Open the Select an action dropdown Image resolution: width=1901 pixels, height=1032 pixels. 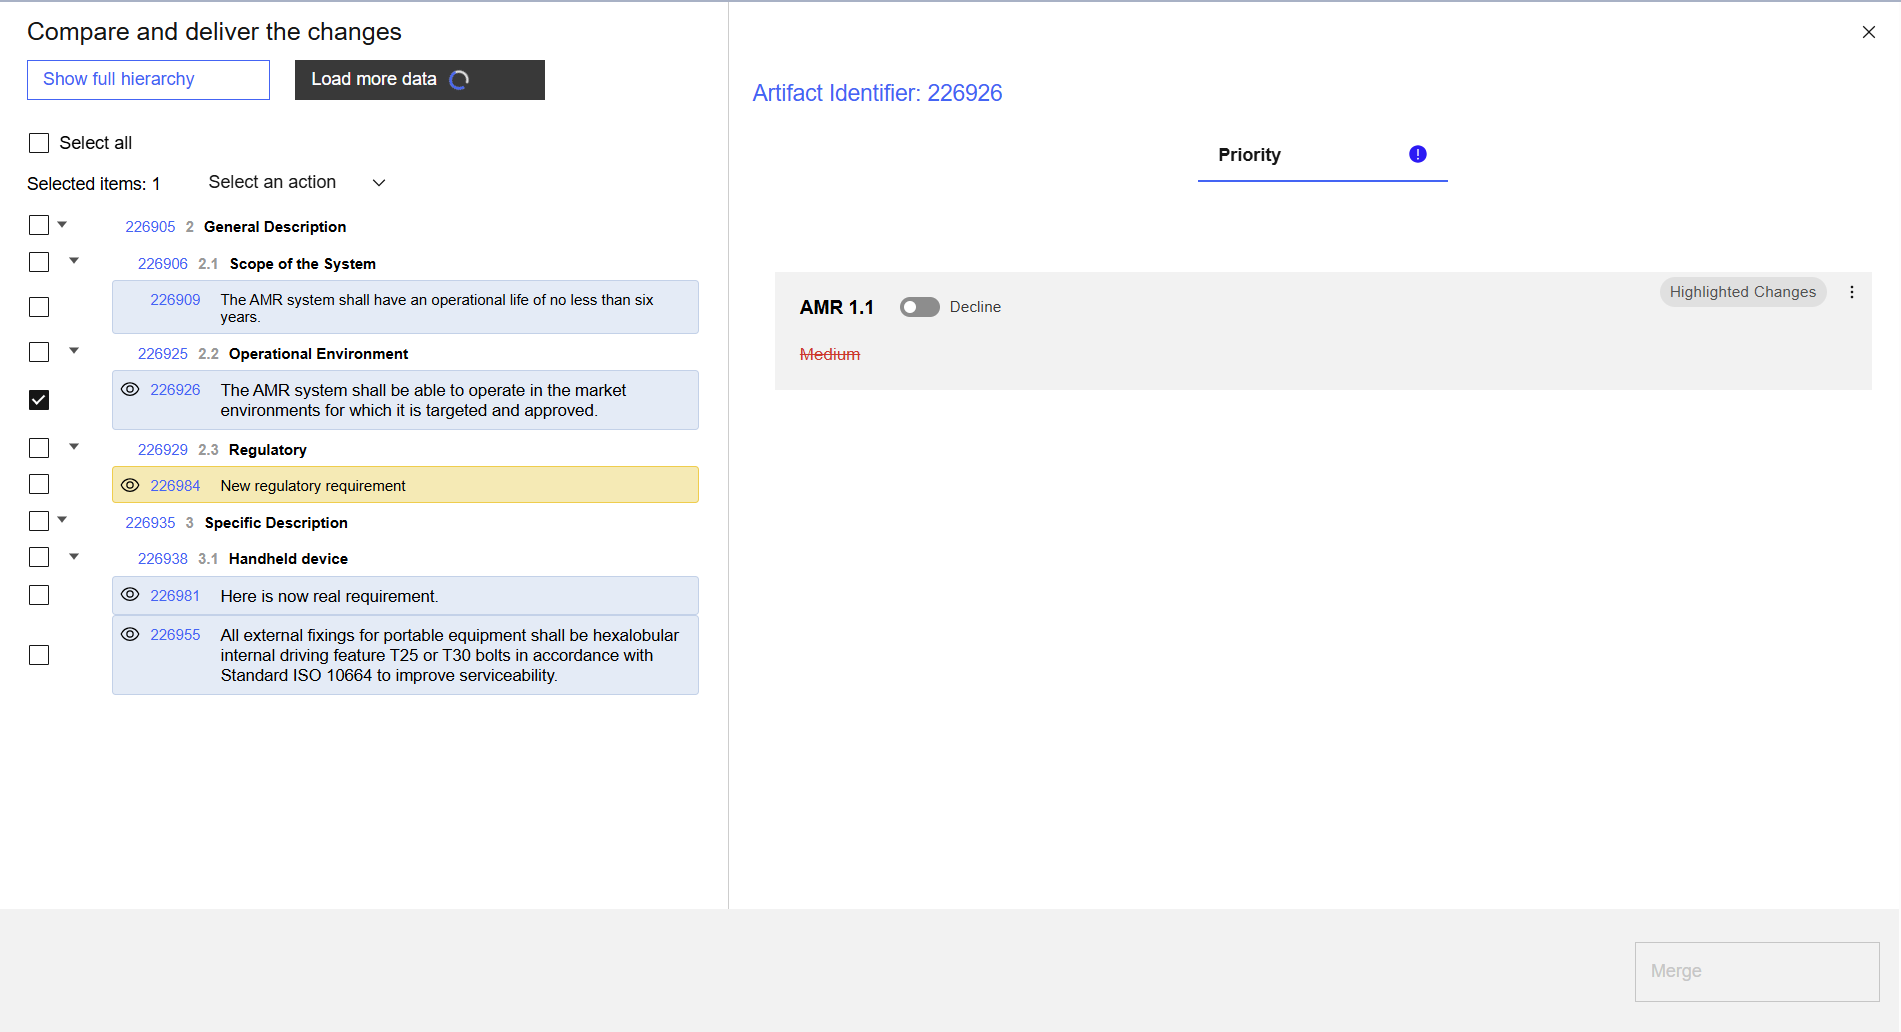(296, 182)
